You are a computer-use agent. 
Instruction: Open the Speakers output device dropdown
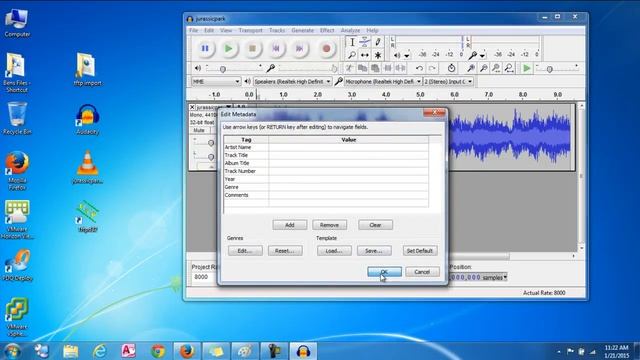(292, 82)
